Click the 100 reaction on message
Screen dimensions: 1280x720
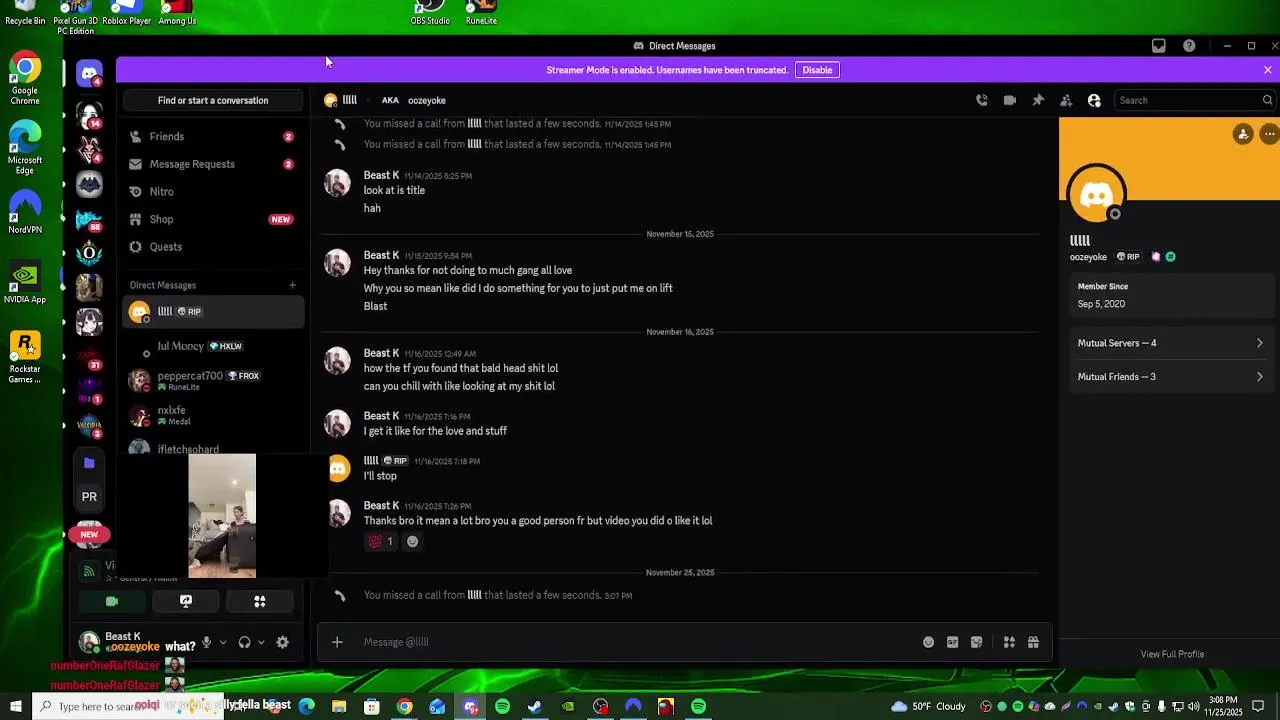pos(381,541)
